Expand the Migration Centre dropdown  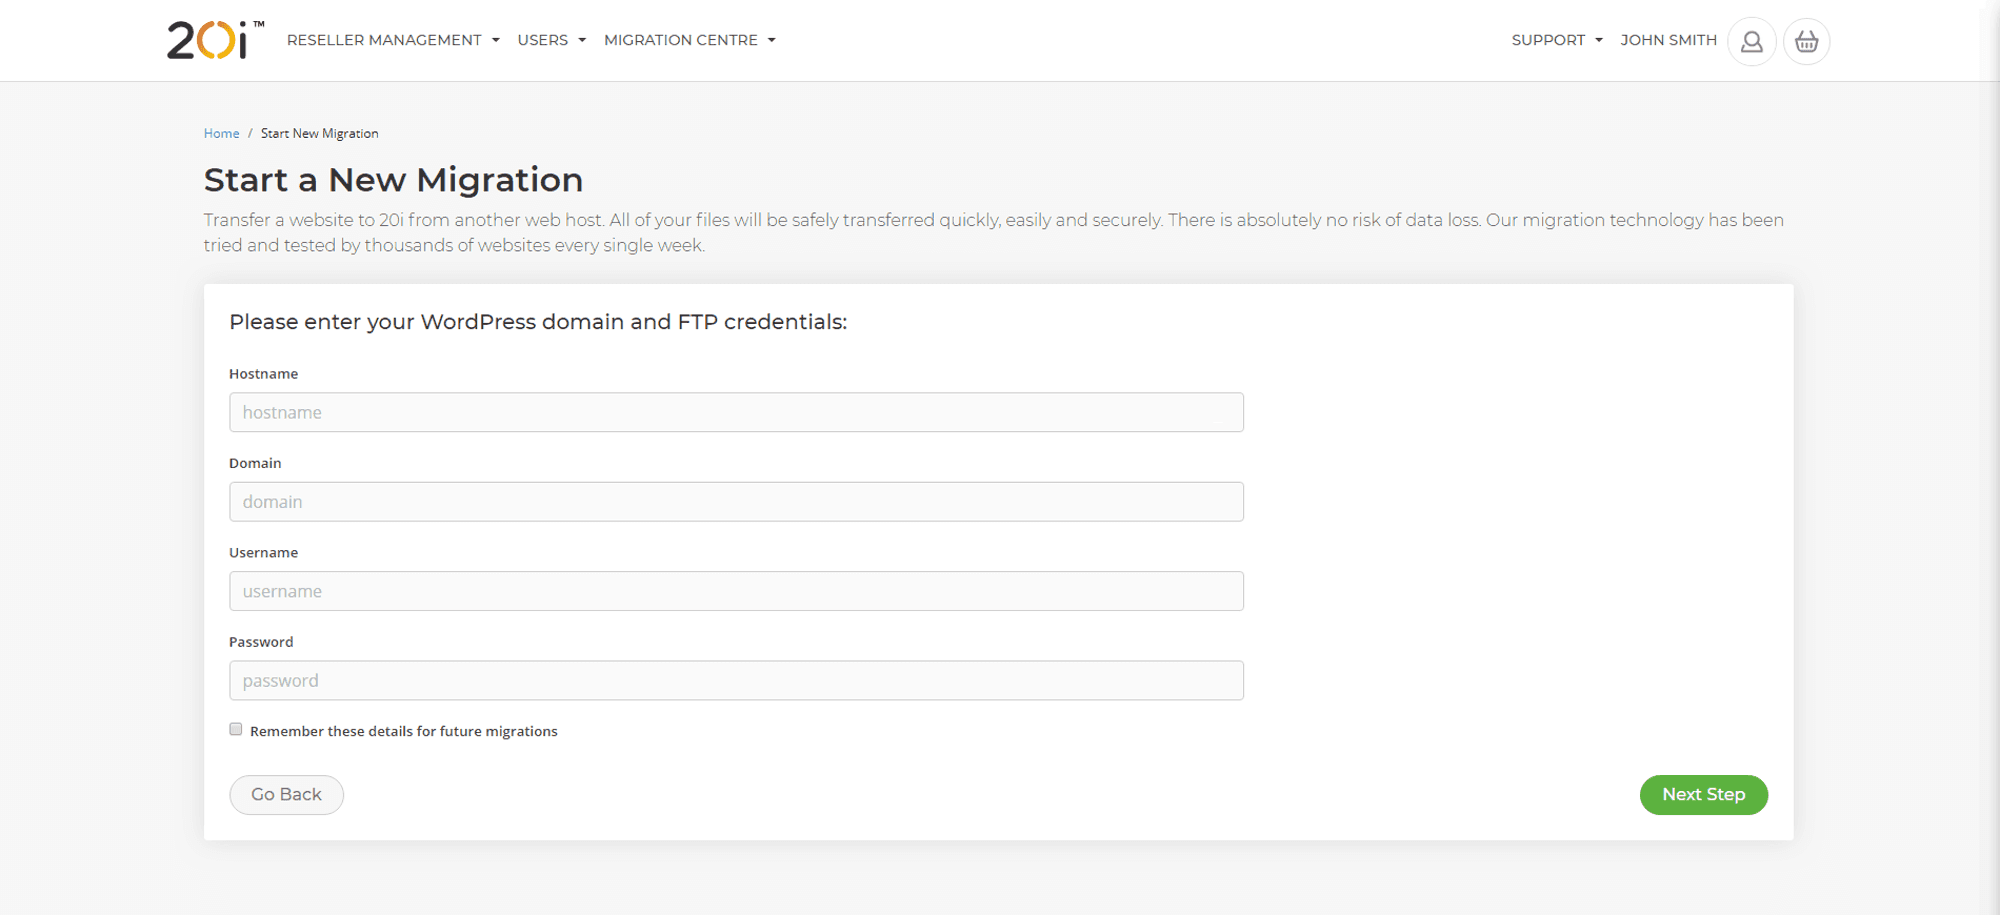tap(690, 40)
